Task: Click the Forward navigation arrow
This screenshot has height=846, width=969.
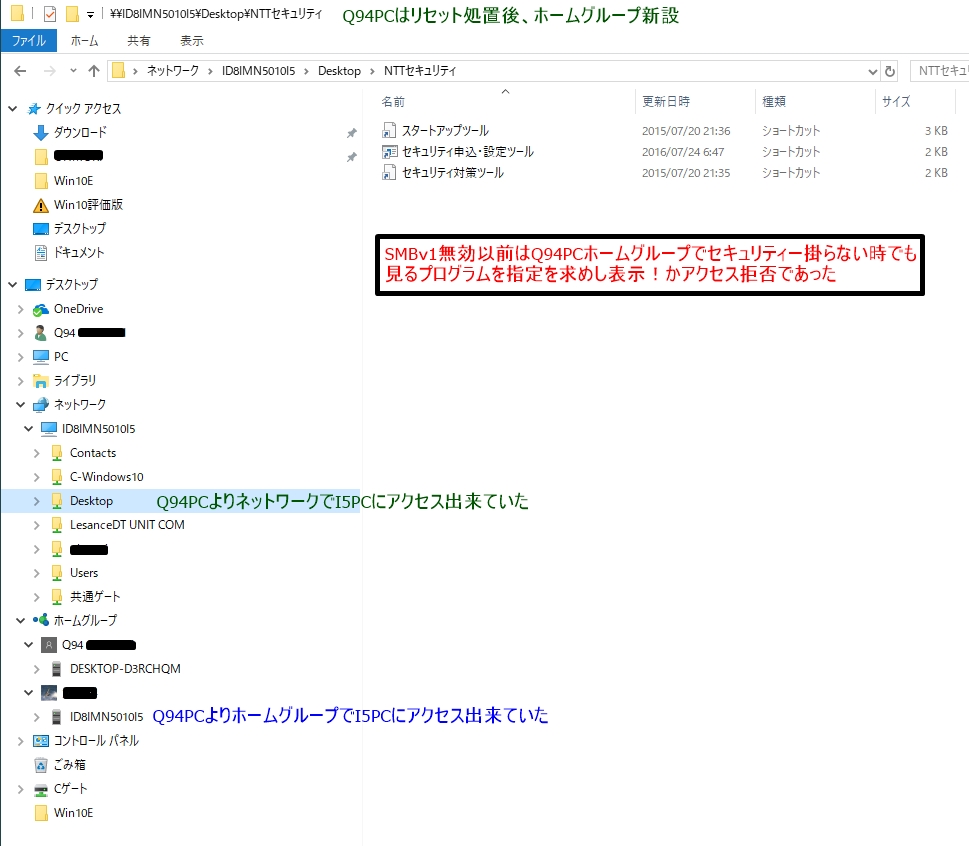Action: 49,71
